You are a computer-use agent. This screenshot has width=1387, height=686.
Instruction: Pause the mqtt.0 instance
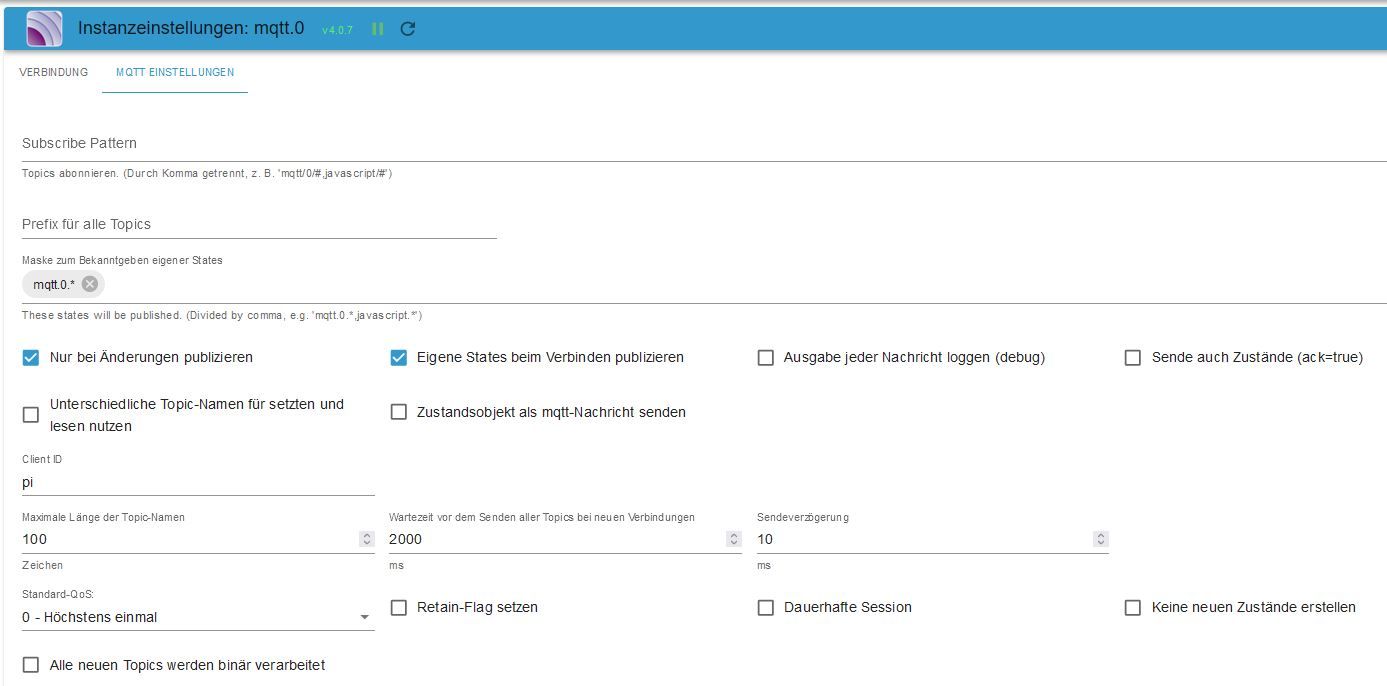click(x=378, y=29)
